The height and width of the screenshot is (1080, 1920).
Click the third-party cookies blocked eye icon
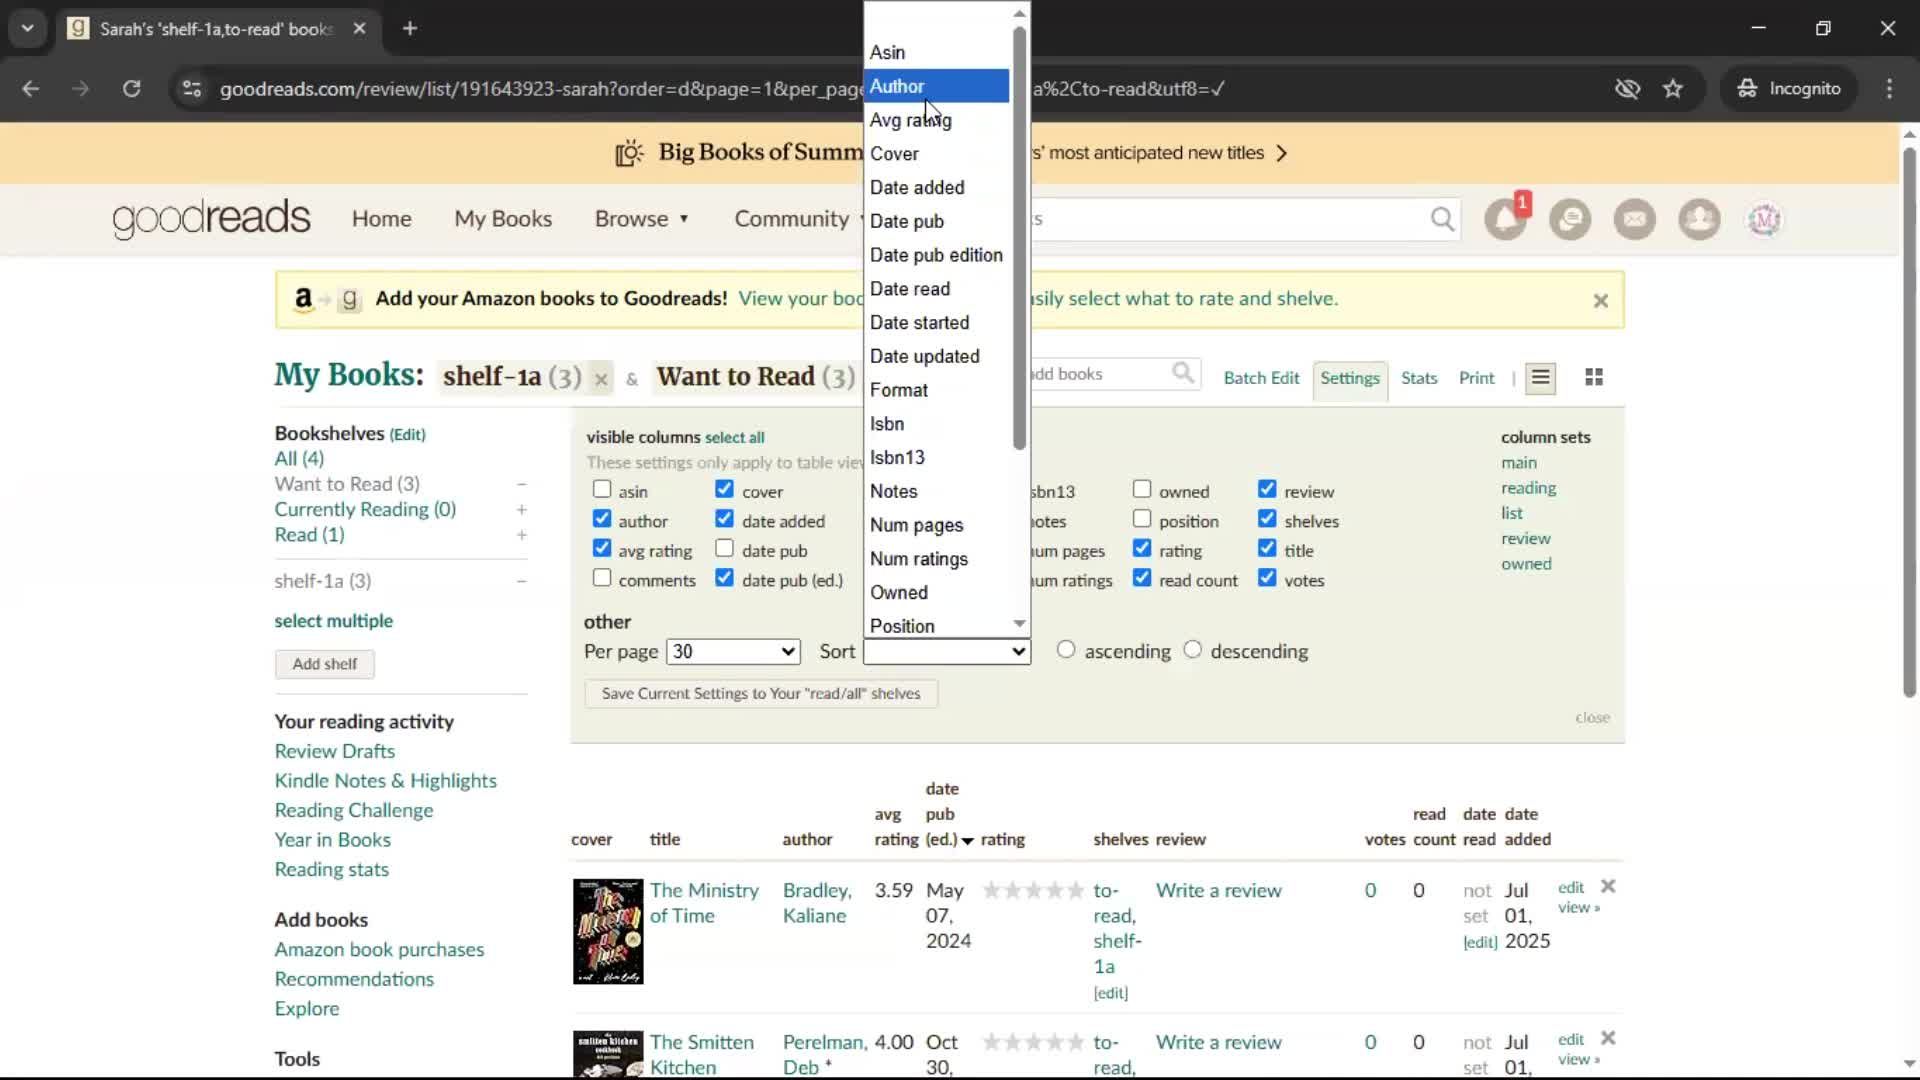click(1627, 88)
